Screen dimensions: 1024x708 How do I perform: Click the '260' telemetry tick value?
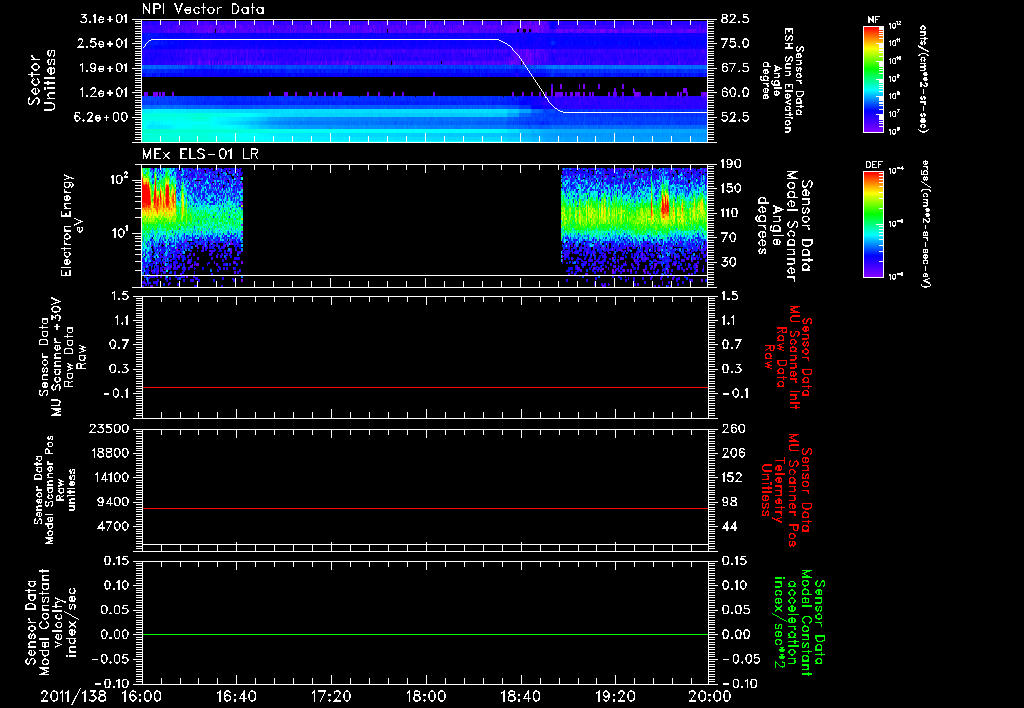[733, 428]
